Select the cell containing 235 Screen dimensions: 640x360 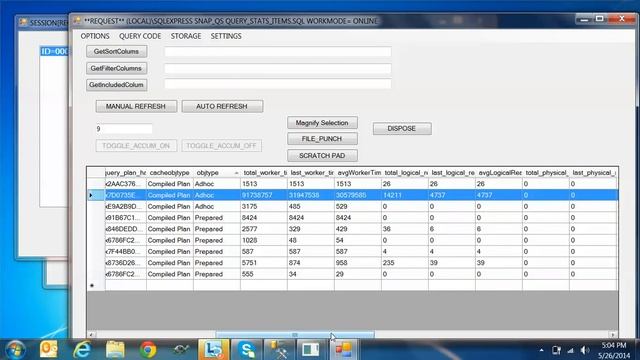click(404, 263)
